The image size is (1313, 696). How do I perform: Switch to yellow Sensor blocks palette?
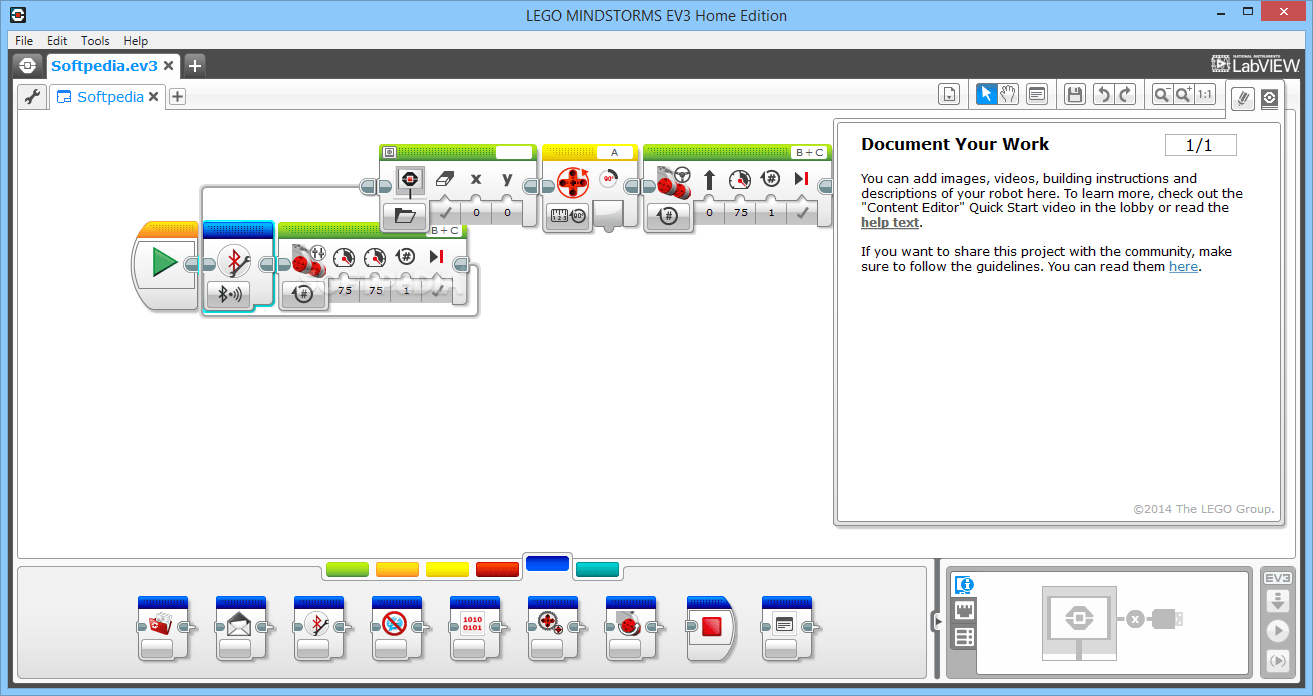447,570
